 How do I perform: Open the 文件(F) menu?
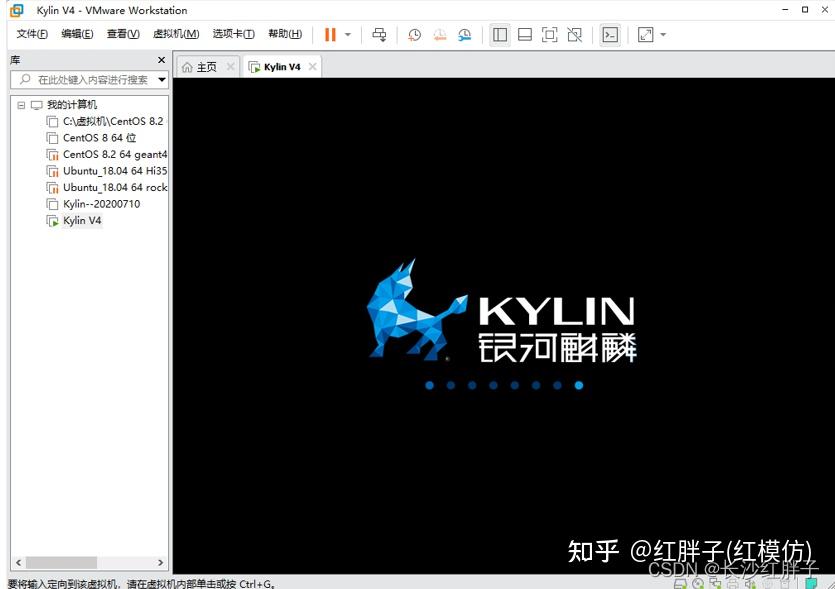point(32,34)
